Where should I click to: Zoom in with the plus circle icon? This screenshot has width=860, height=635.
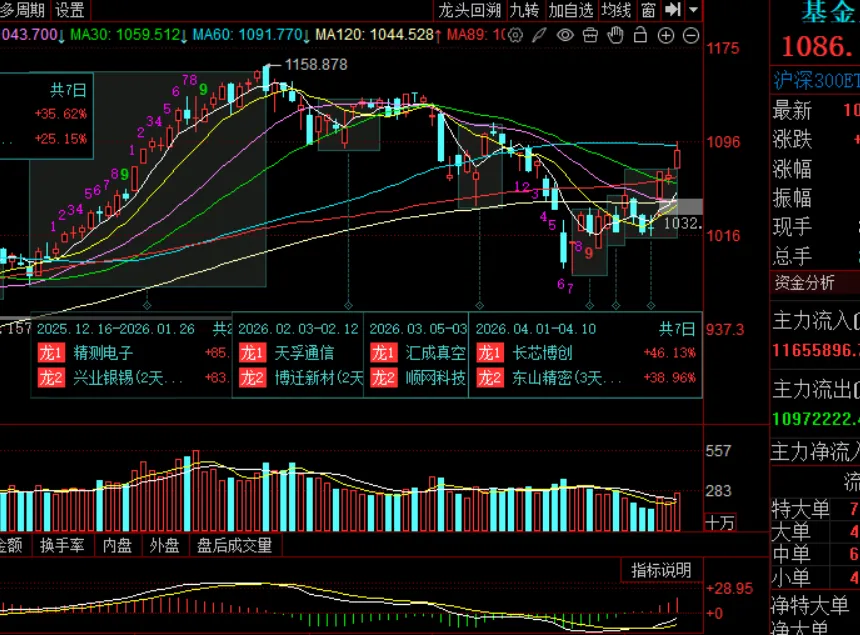click(x=665, y=36)
